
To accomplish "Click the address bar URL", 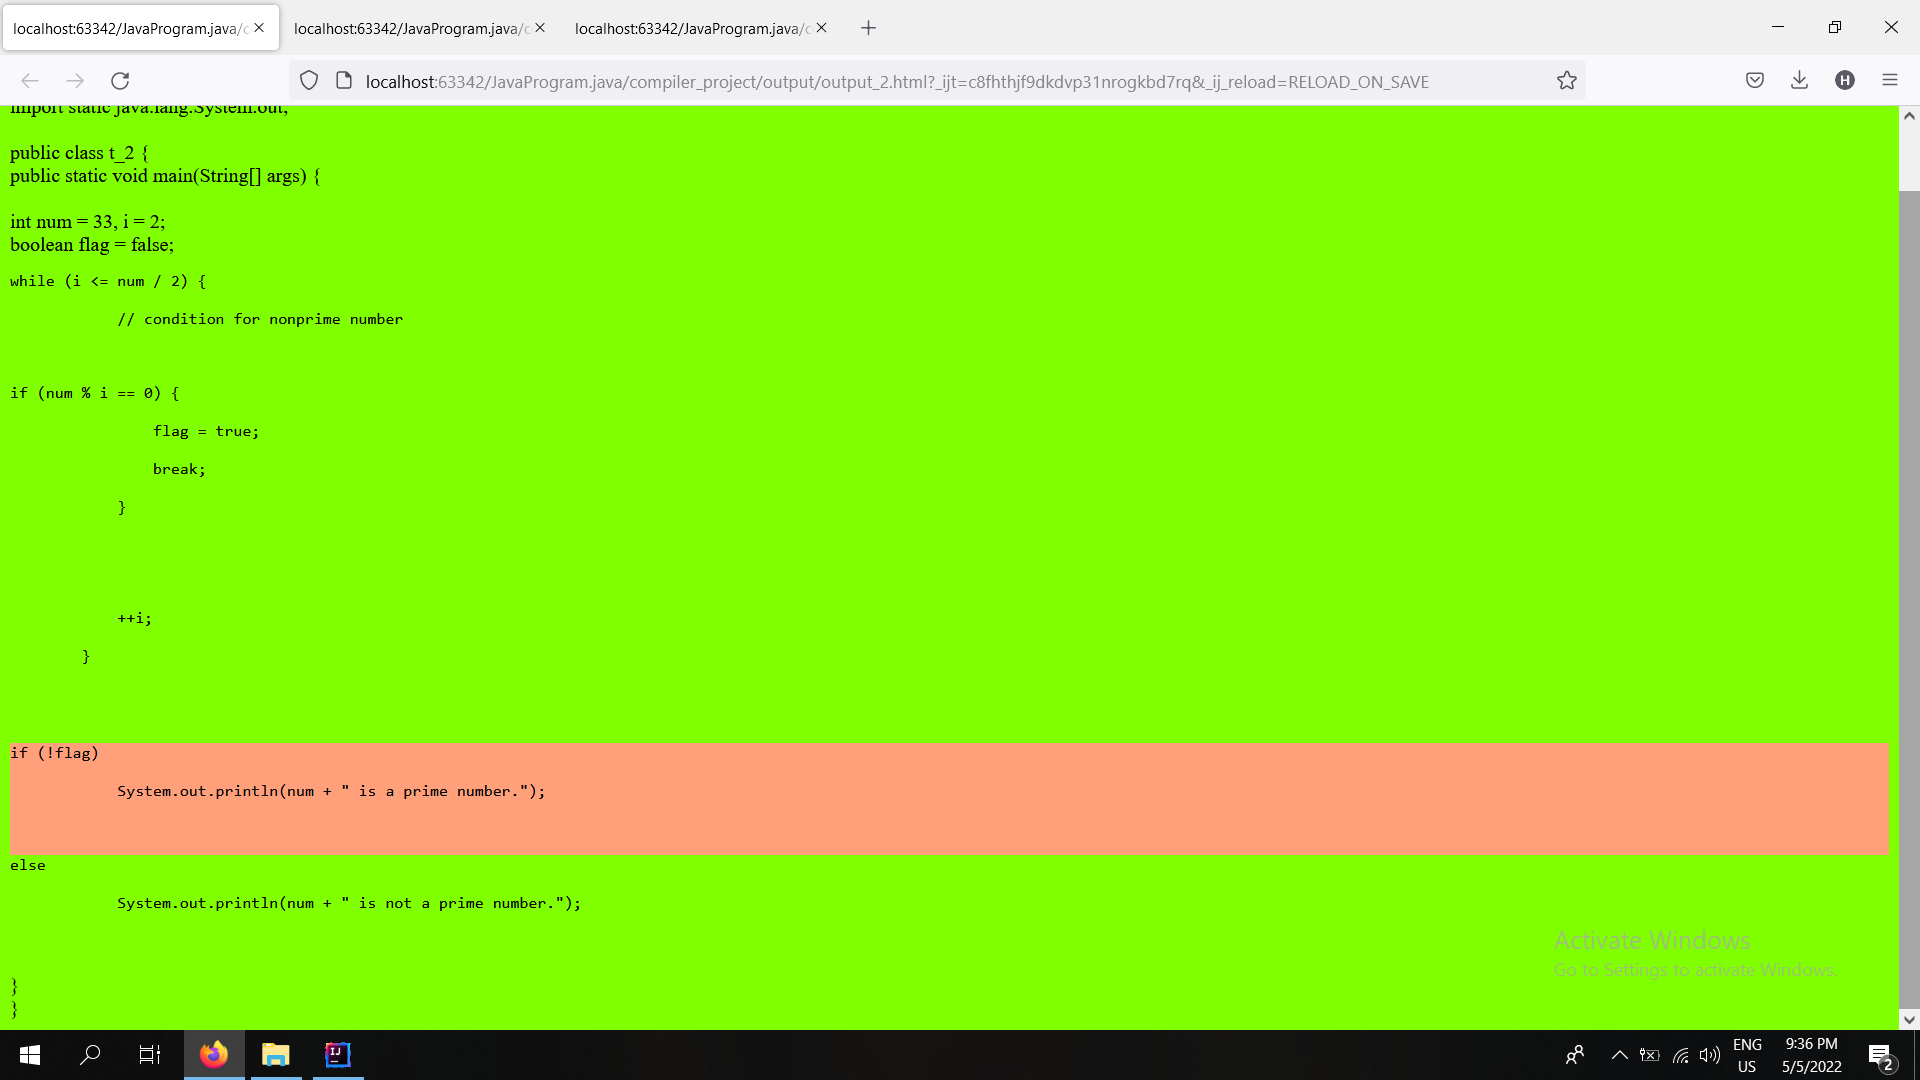I will (x=897, y=81).
